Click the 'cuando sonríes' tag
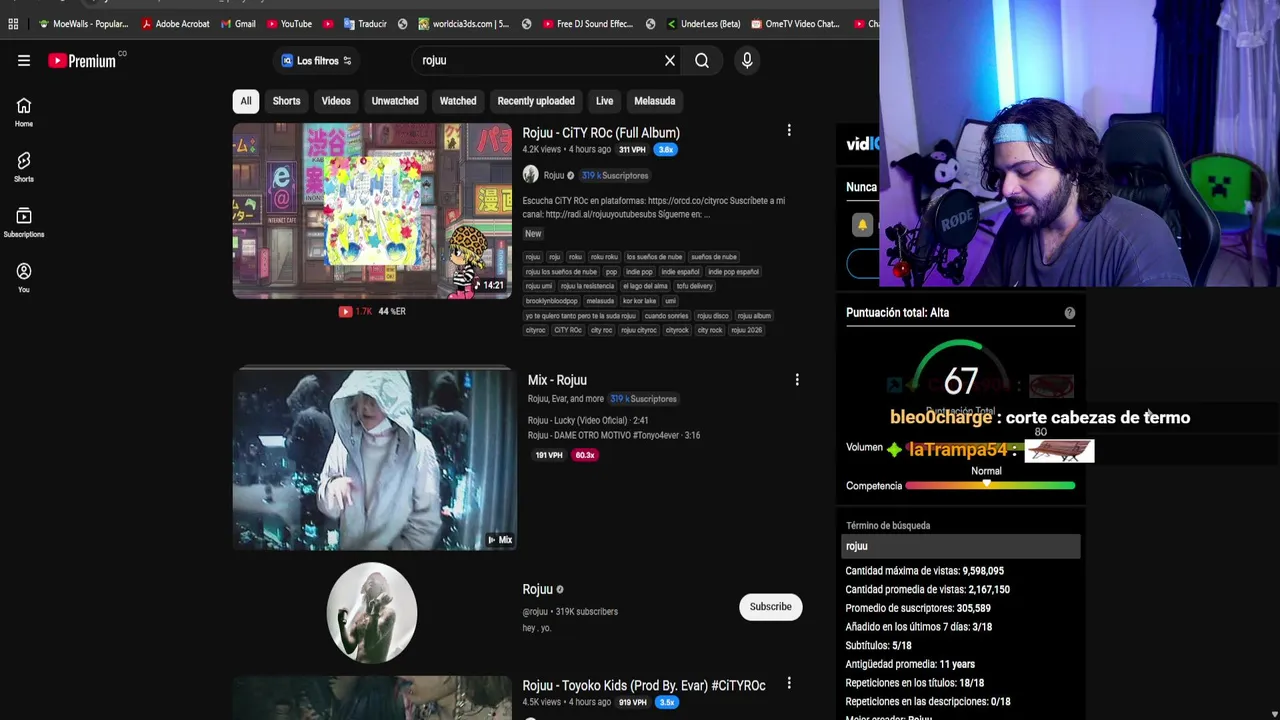 pos(666,316)
